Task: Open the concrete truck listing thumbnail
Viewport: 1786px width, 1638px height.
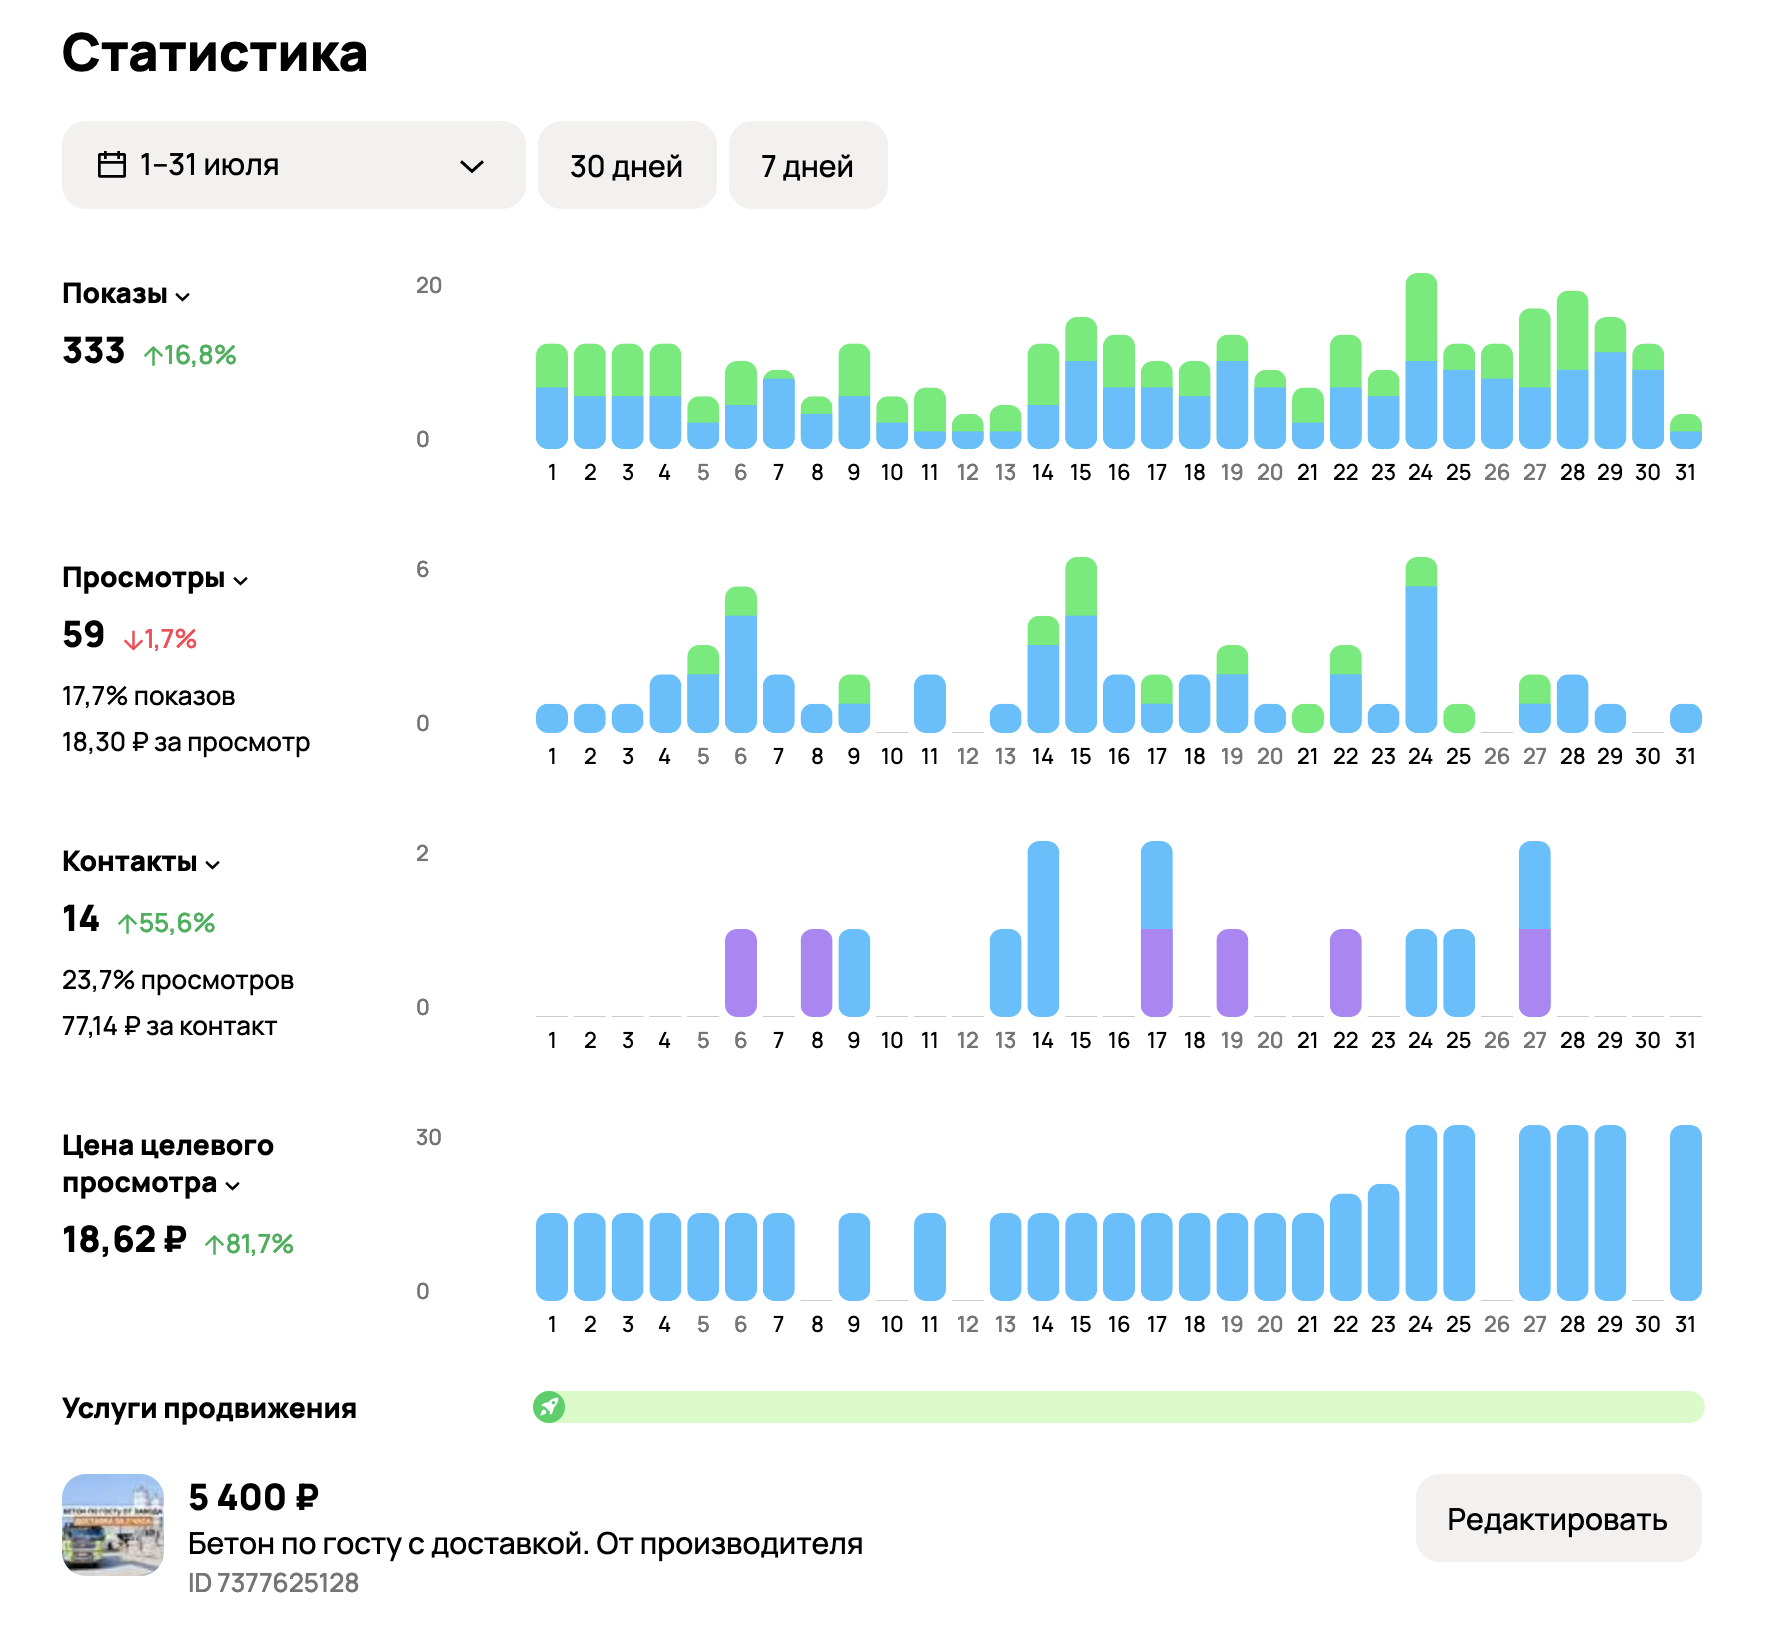Action: [x=113, y=1524]
